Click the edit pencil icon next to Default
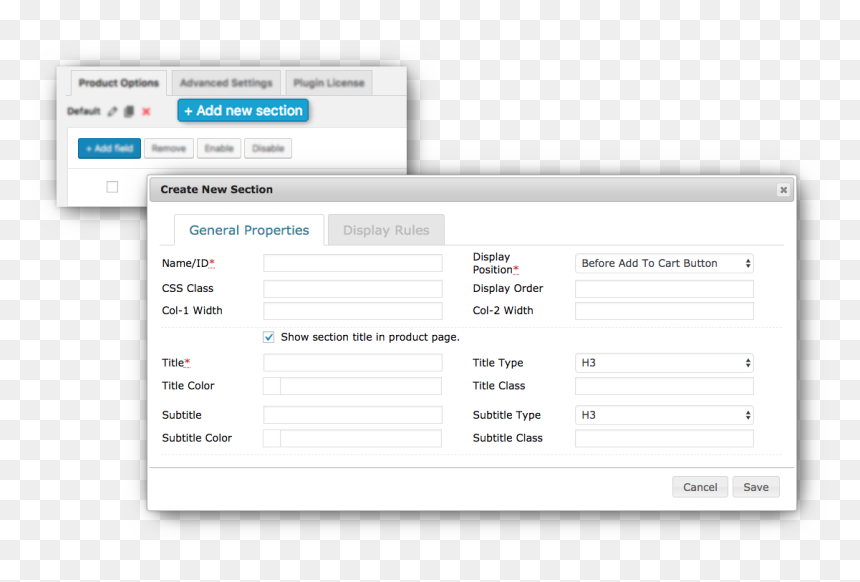This screenshot has width=860, height=582. (112, 111)
